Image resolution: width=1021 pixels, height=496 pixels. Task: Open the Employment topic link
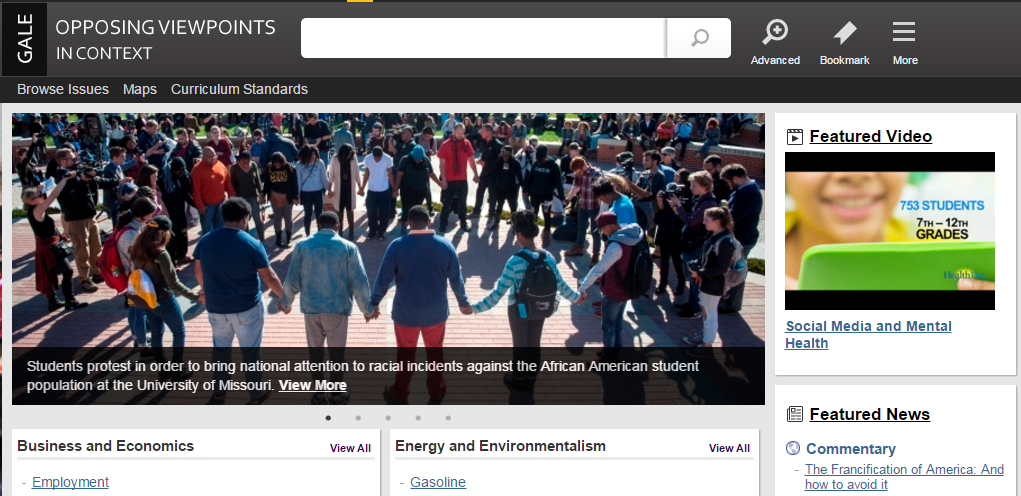click(x=70, y=482)
